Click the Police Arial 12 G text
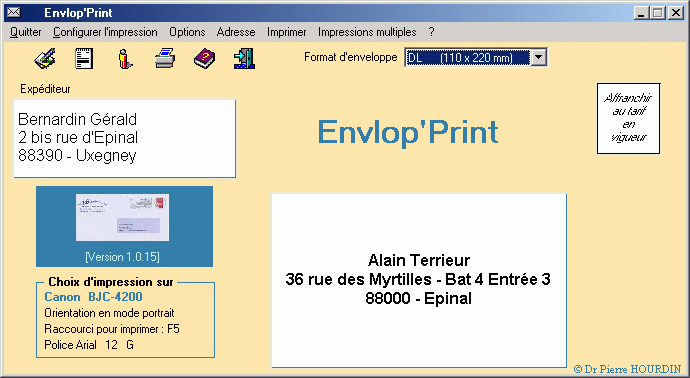690x378 pixels. 89,345
